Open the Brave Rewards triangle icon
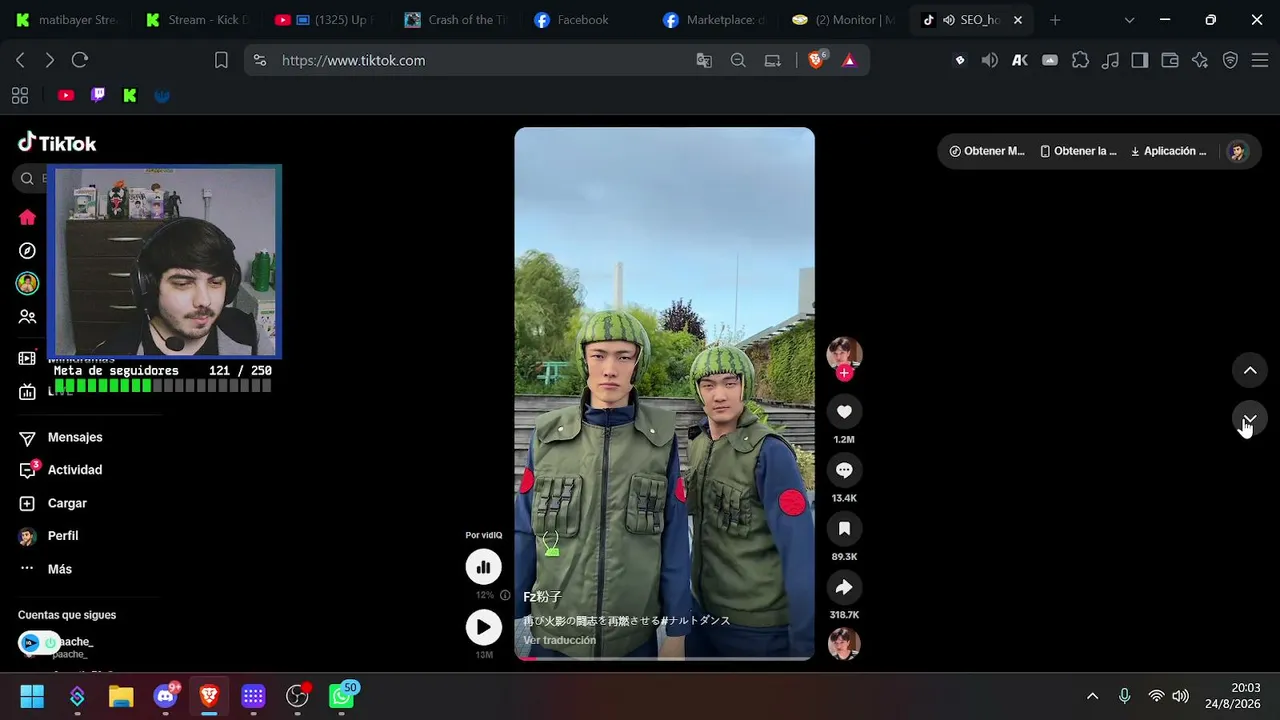1280x720 pixels. (849, 60)
